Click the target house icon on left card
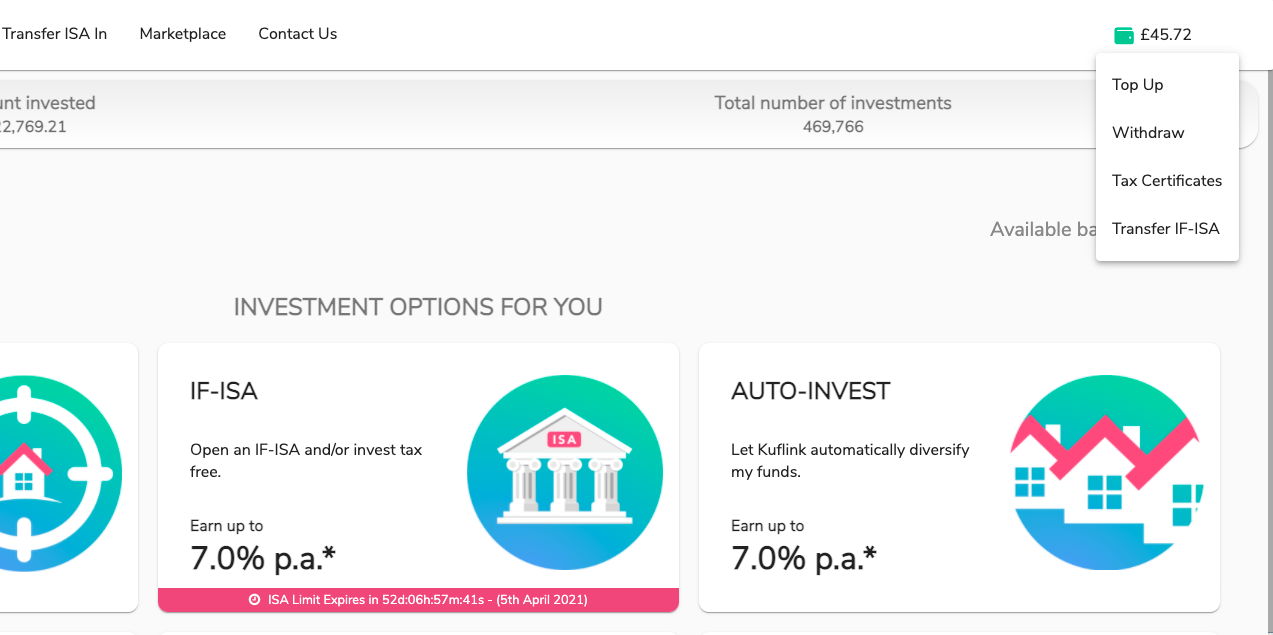This screenshot has width=1273, height=635. 60,472
